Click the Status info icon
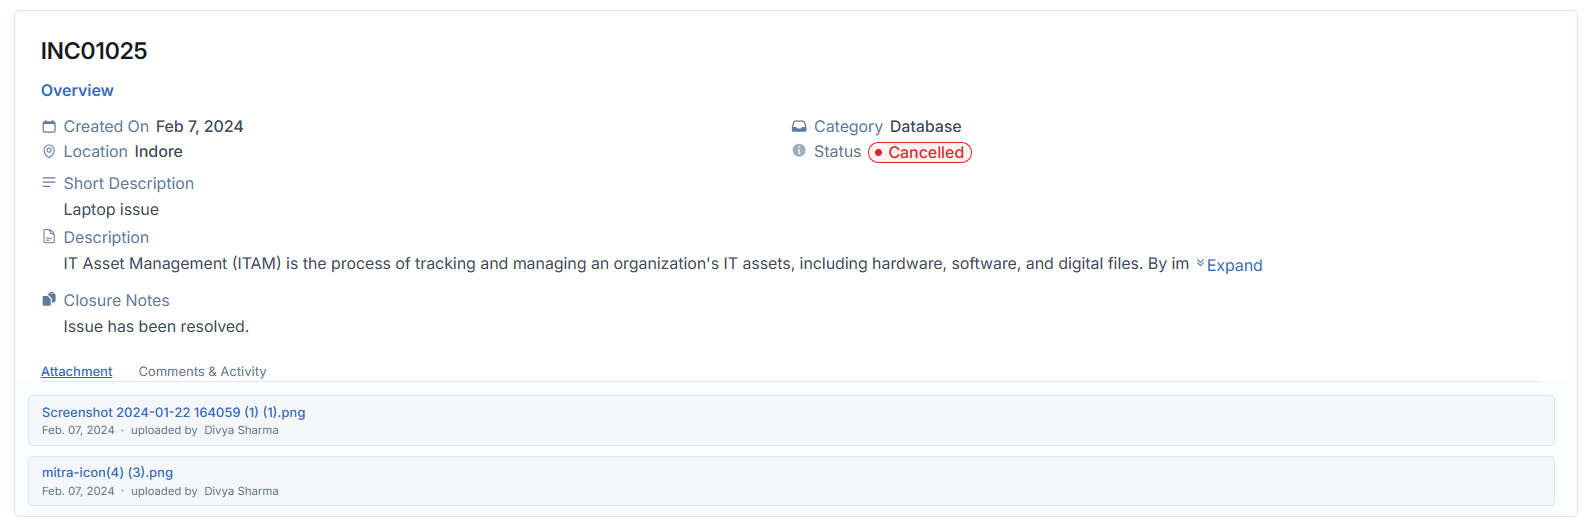This screenshot has height=530, width=1592. click(x=799, y=151)
